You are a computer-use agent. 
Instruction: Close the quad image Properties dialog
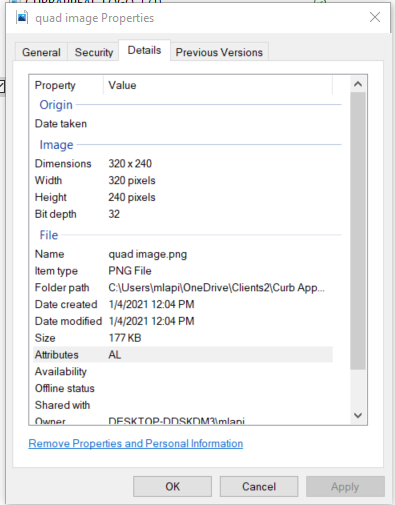(x=375, y=17)
